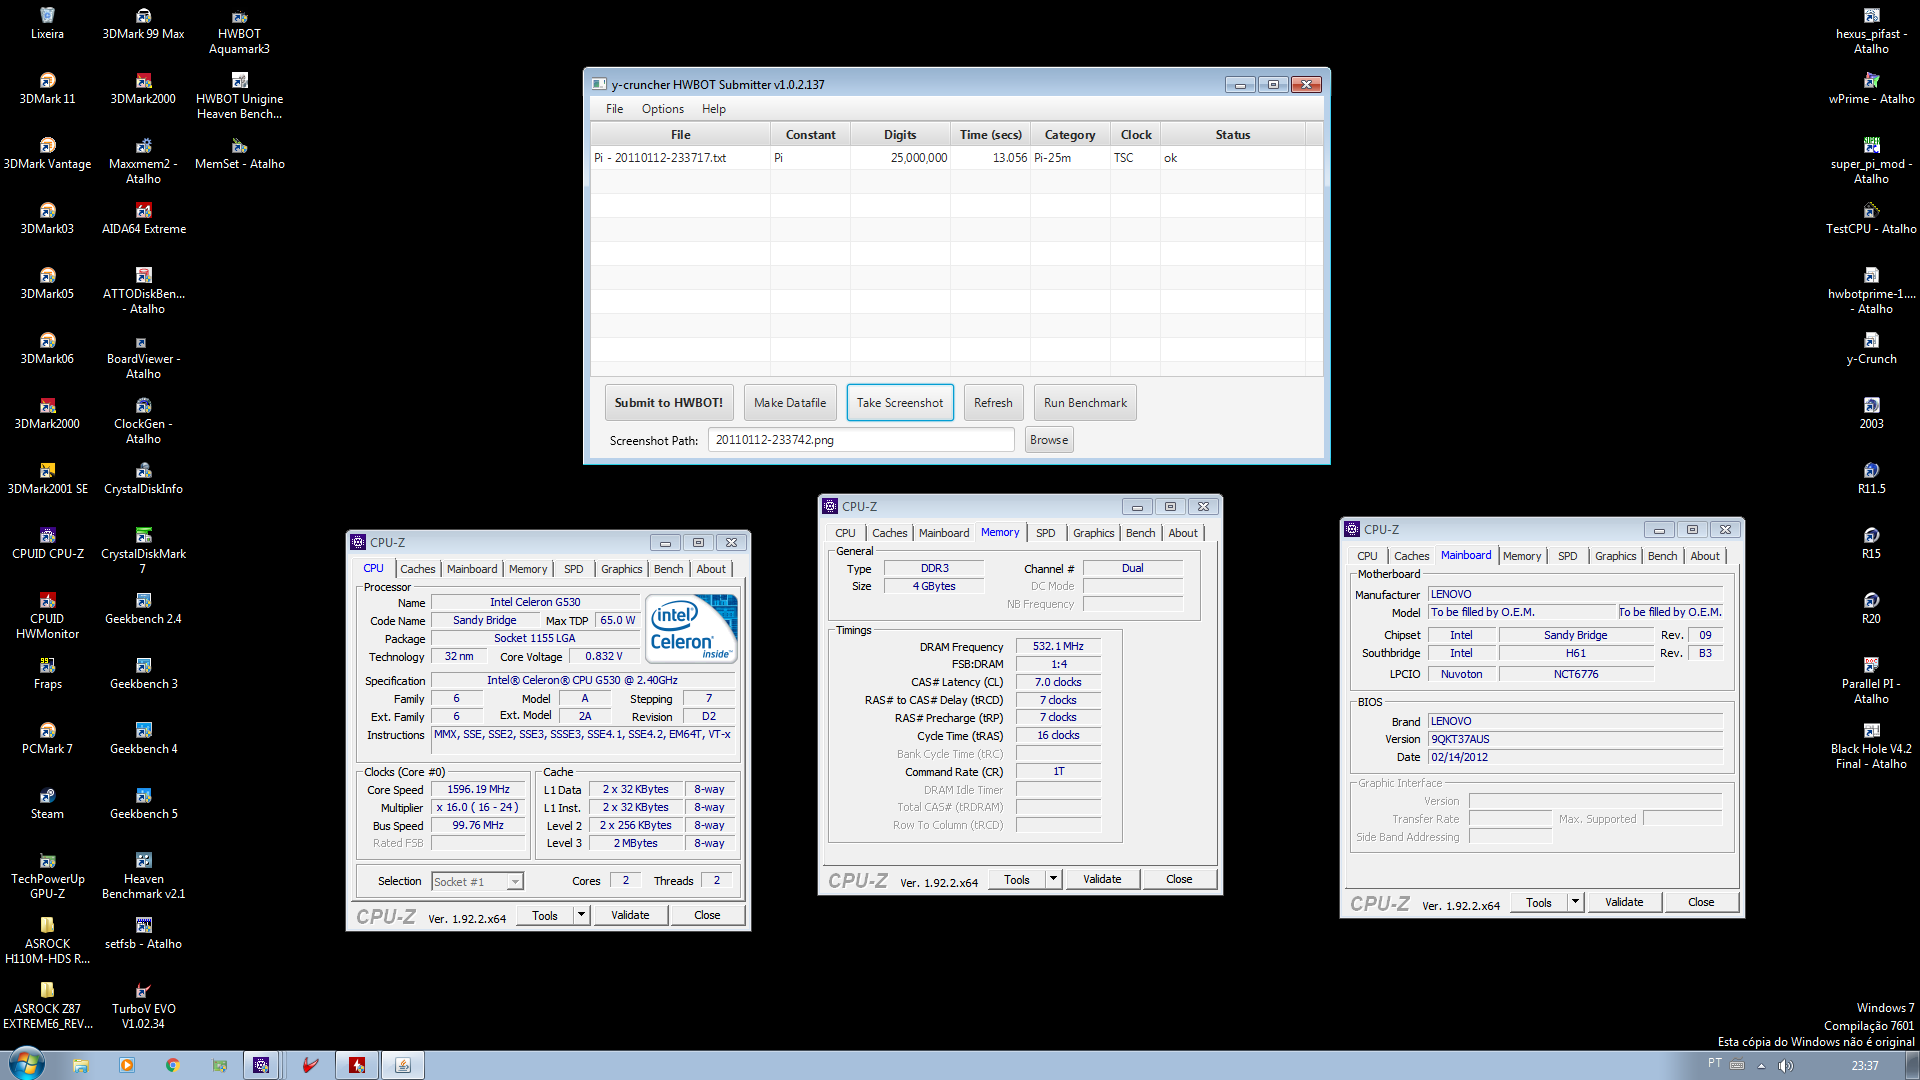Select TechPowerUp GPU-Z desktop icon
The image size is (1920, 1080).
(47, 876)
